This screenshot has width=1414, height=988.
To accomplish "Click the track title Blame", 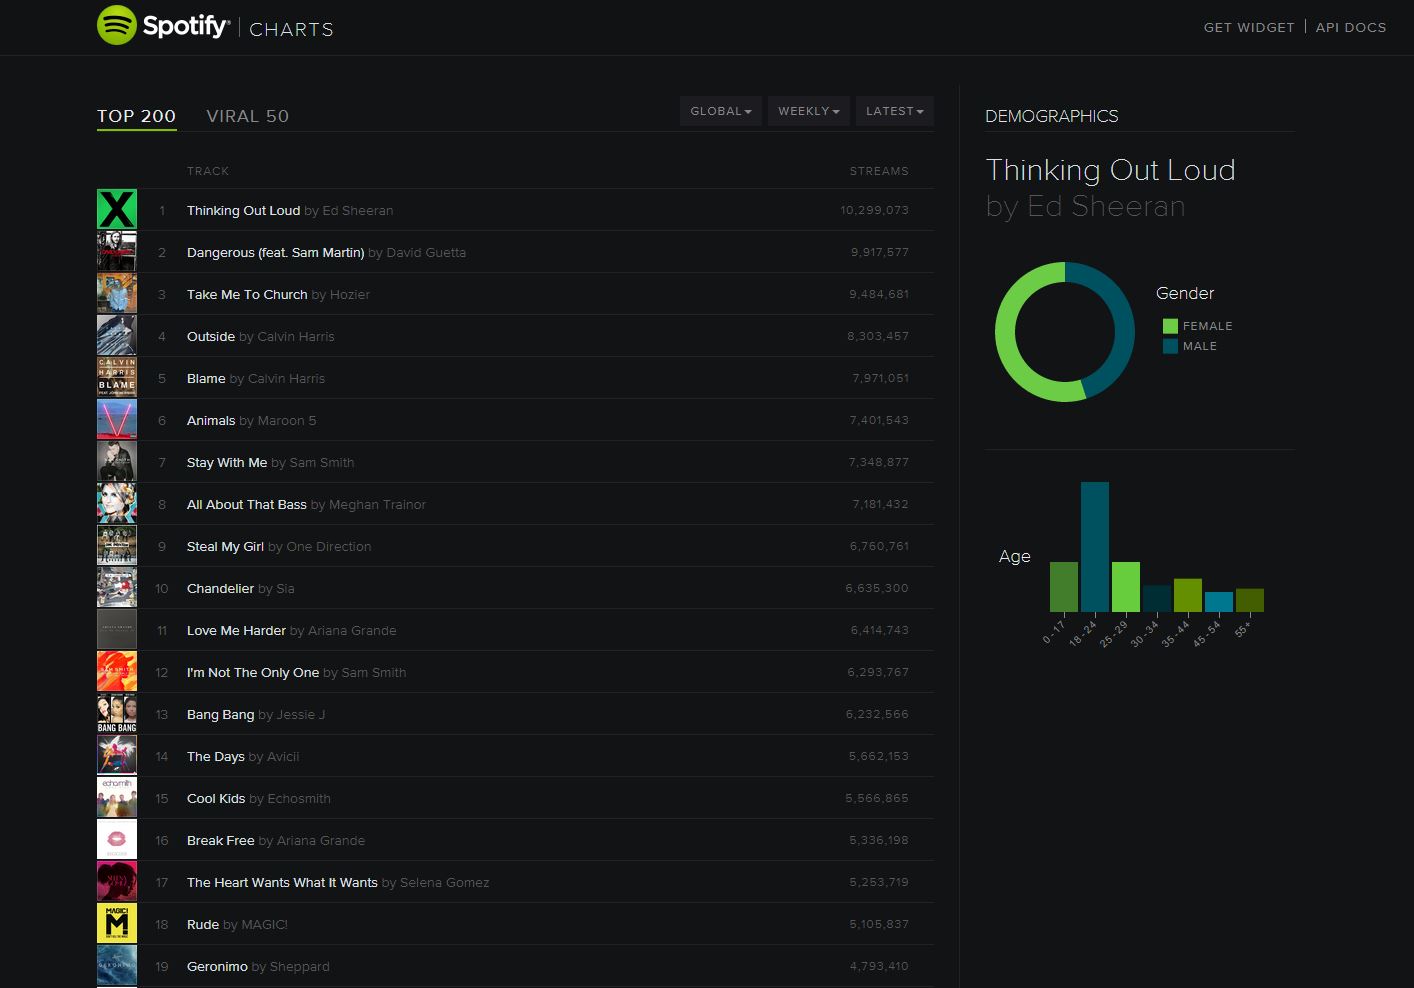I will pos(206,378).
